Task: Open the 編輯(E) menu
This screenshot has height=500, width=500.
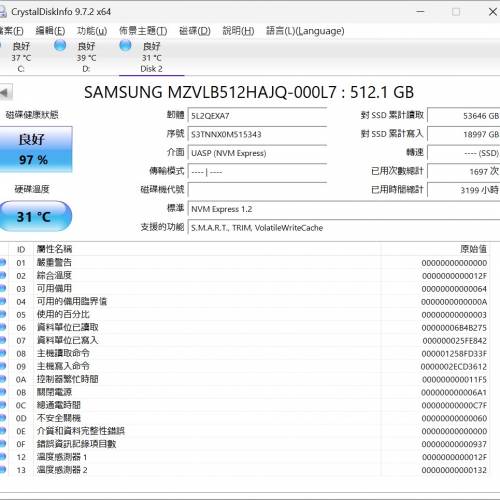Action: pos(50,31)
